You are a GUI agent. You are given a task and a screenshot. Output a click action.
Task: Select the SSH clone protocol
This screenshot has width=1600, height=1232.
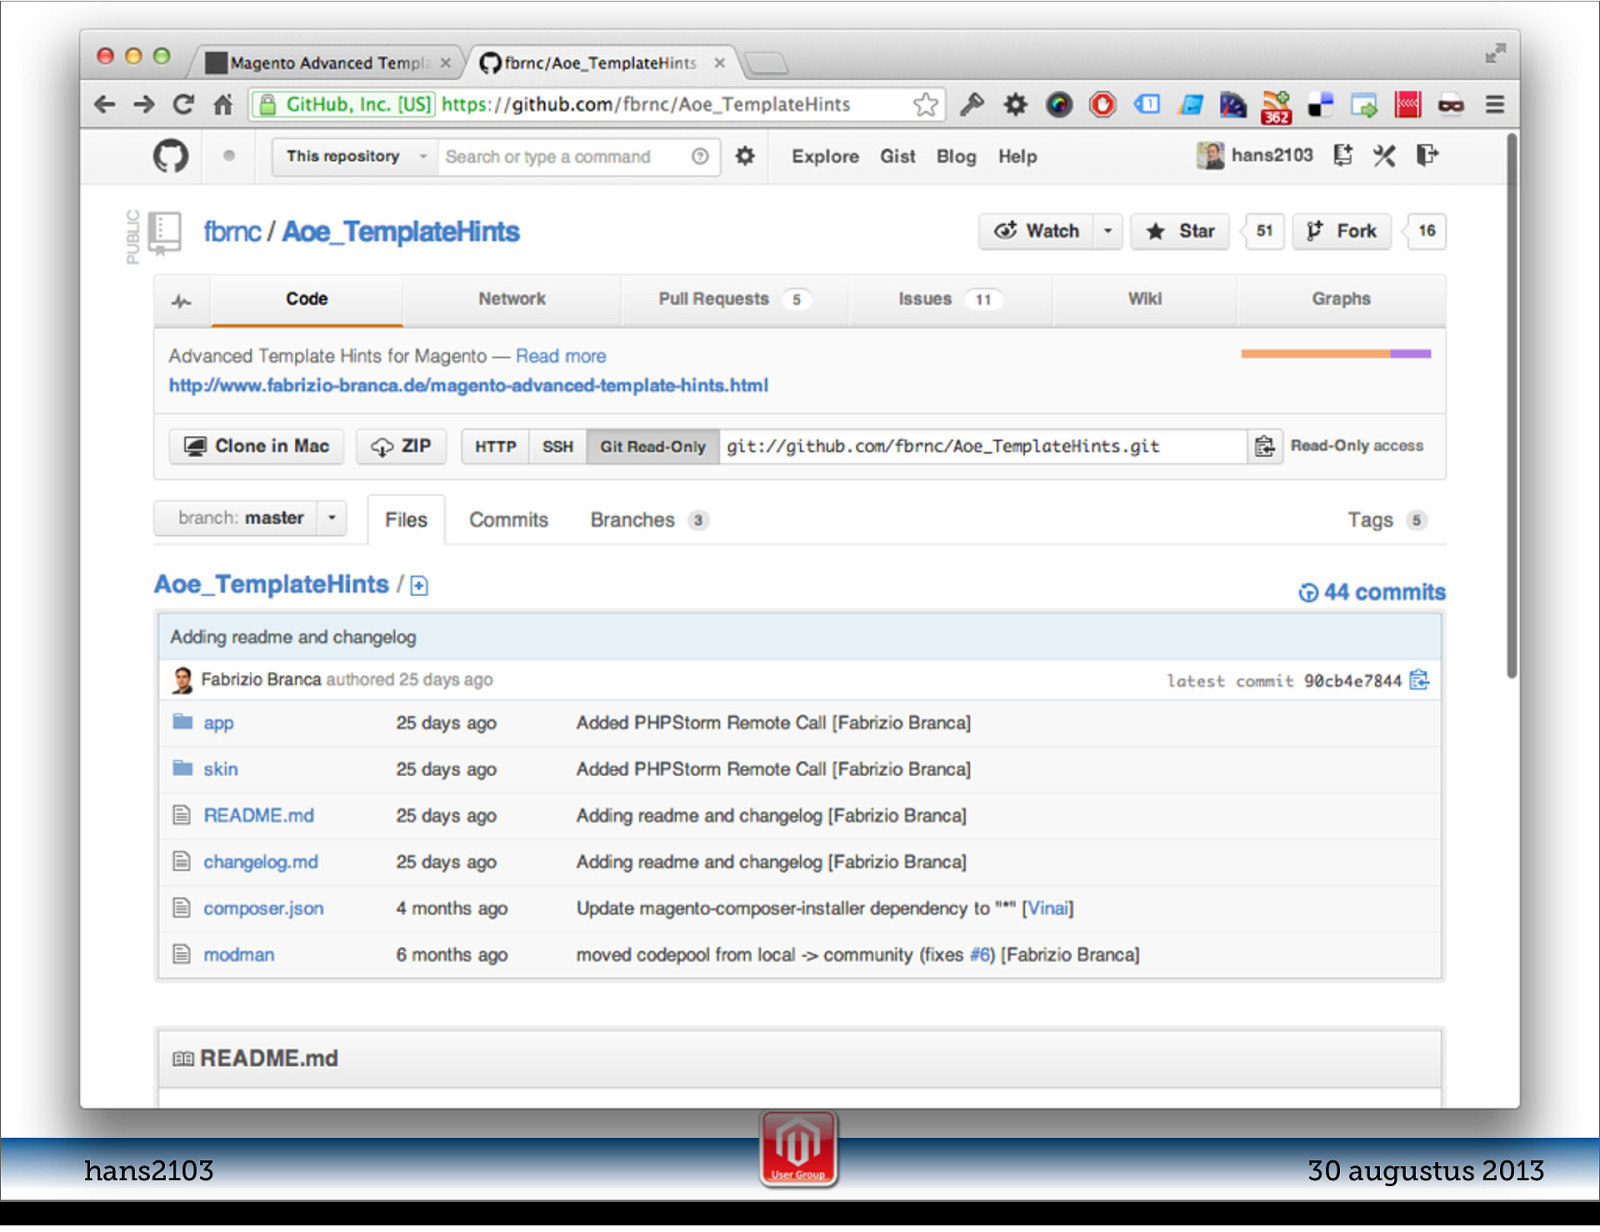tap(558, 446)
